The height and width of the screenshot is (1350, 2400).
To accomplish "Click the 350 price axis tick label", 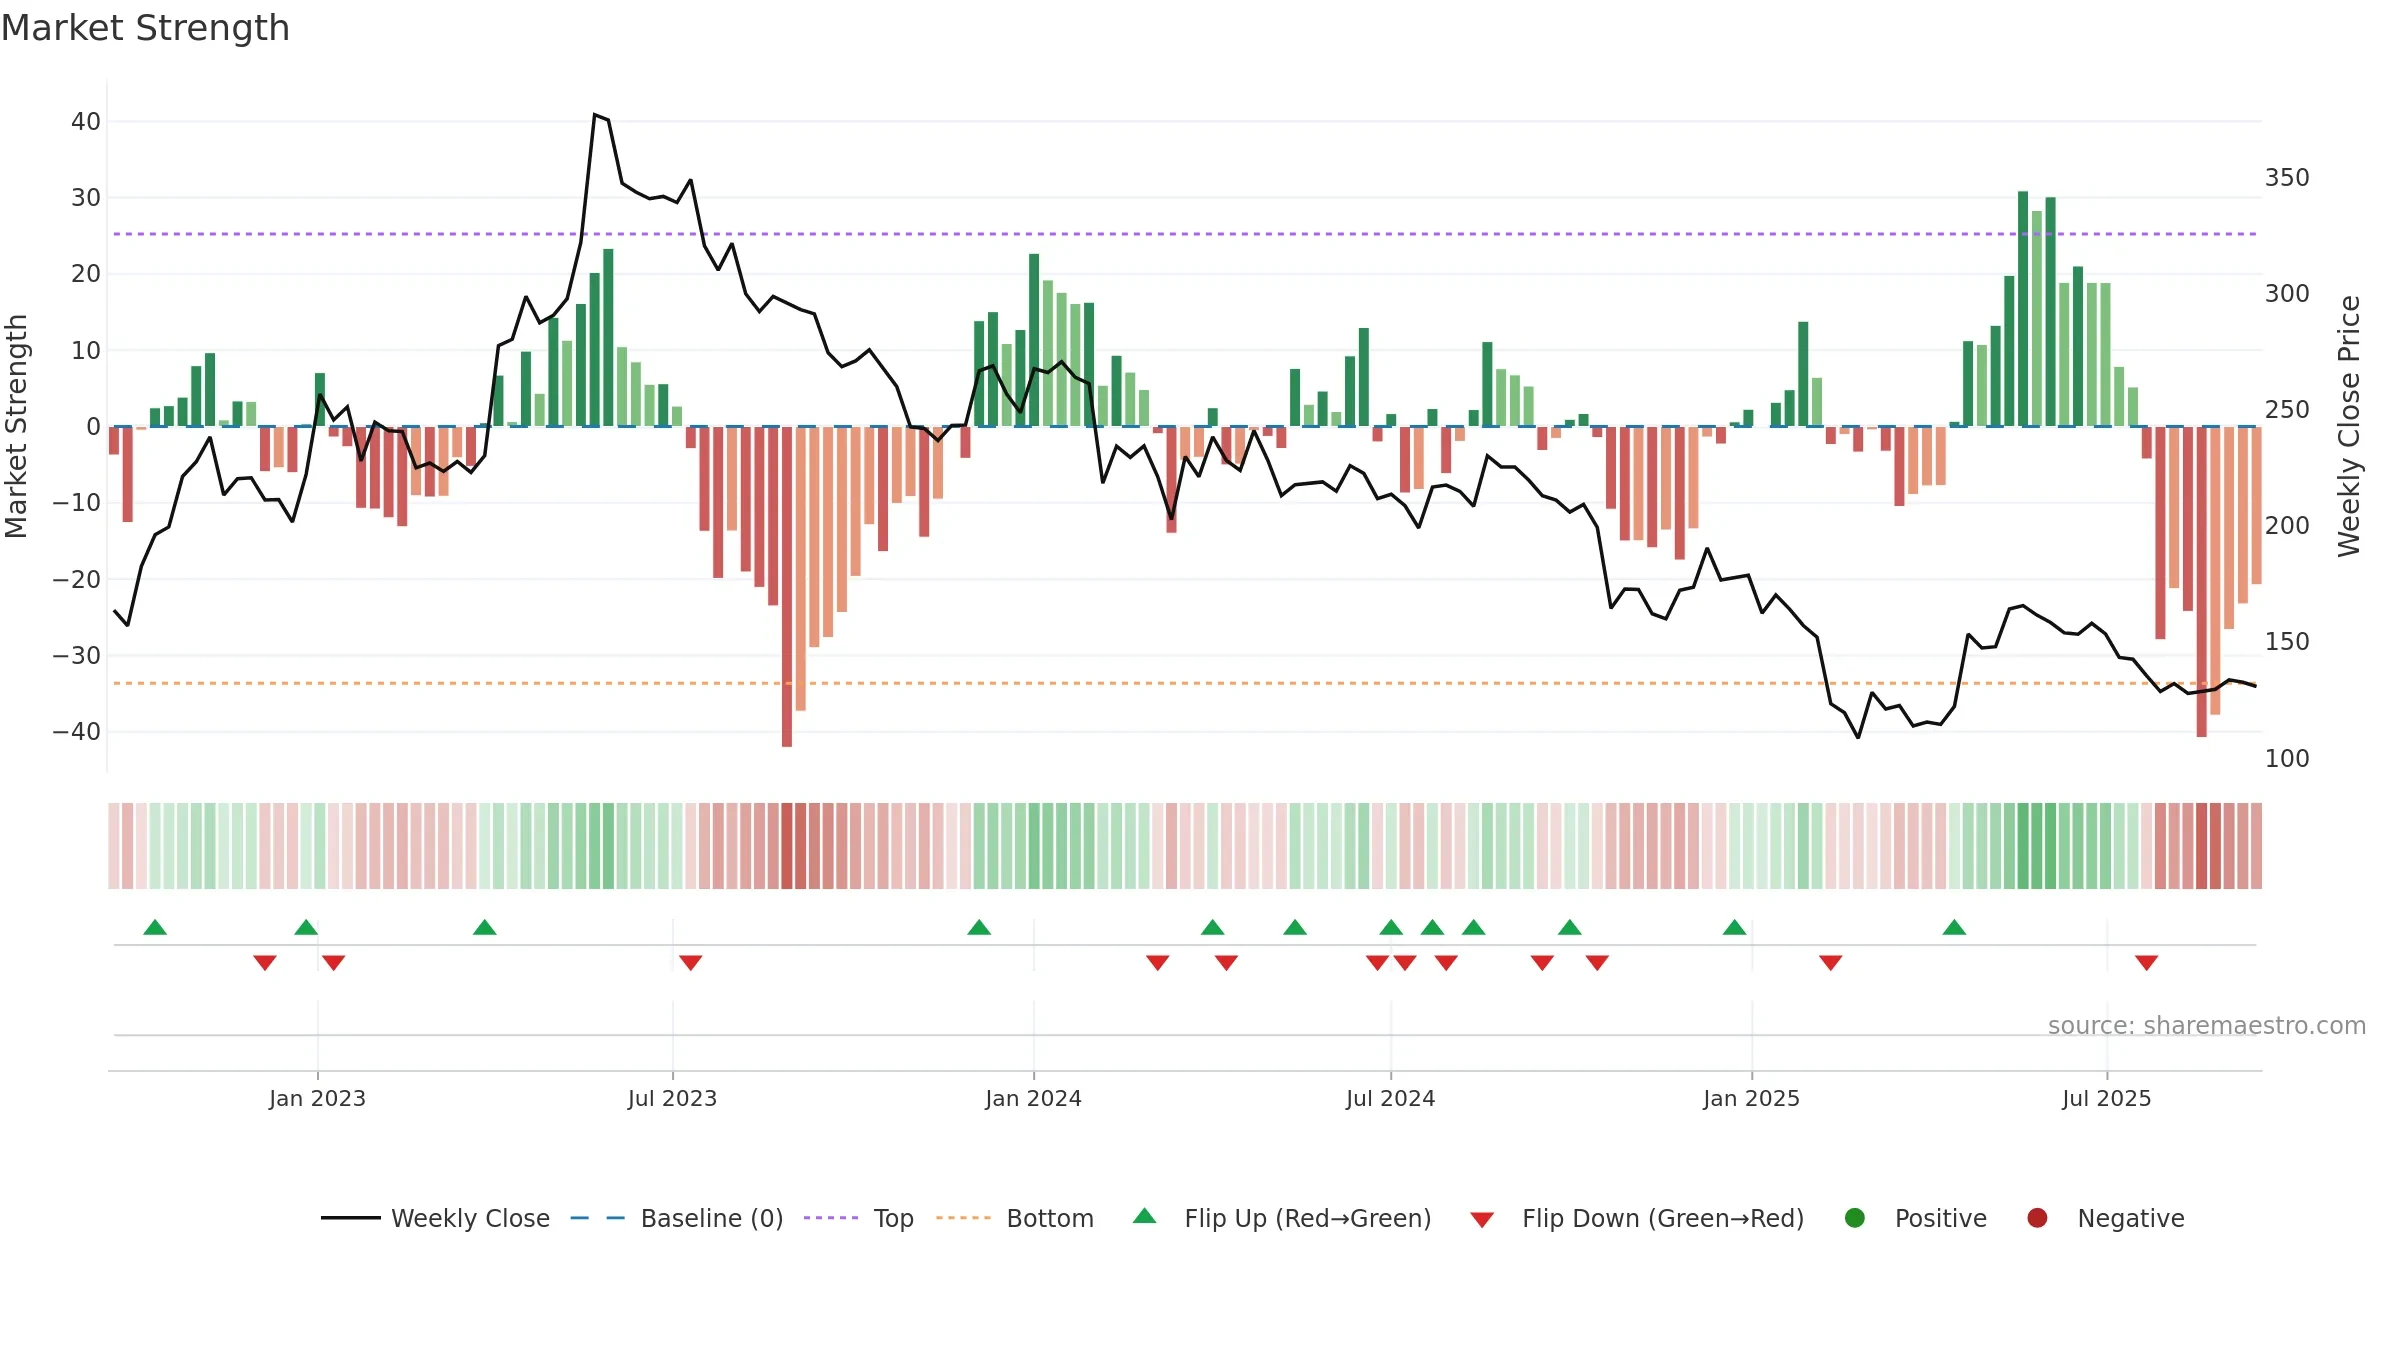I will [2287, 177].
